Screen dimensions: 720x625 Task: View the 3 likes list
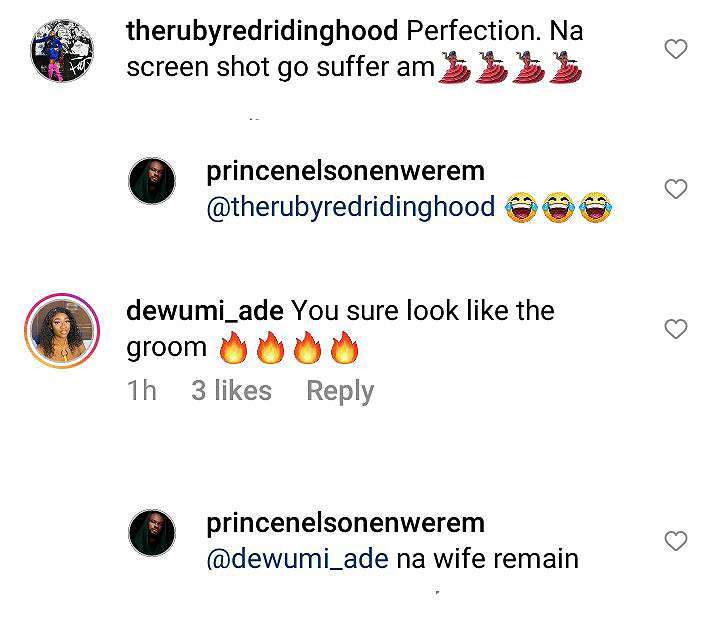231,391
